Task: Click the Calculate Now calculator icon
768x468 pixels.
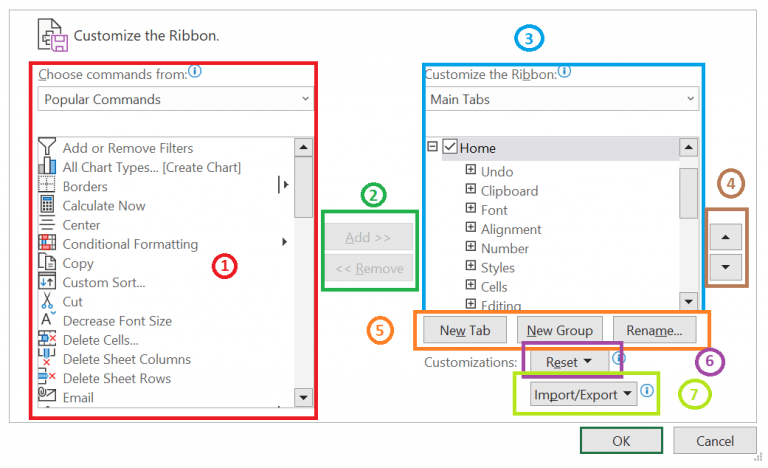Action: click(47, 205)
